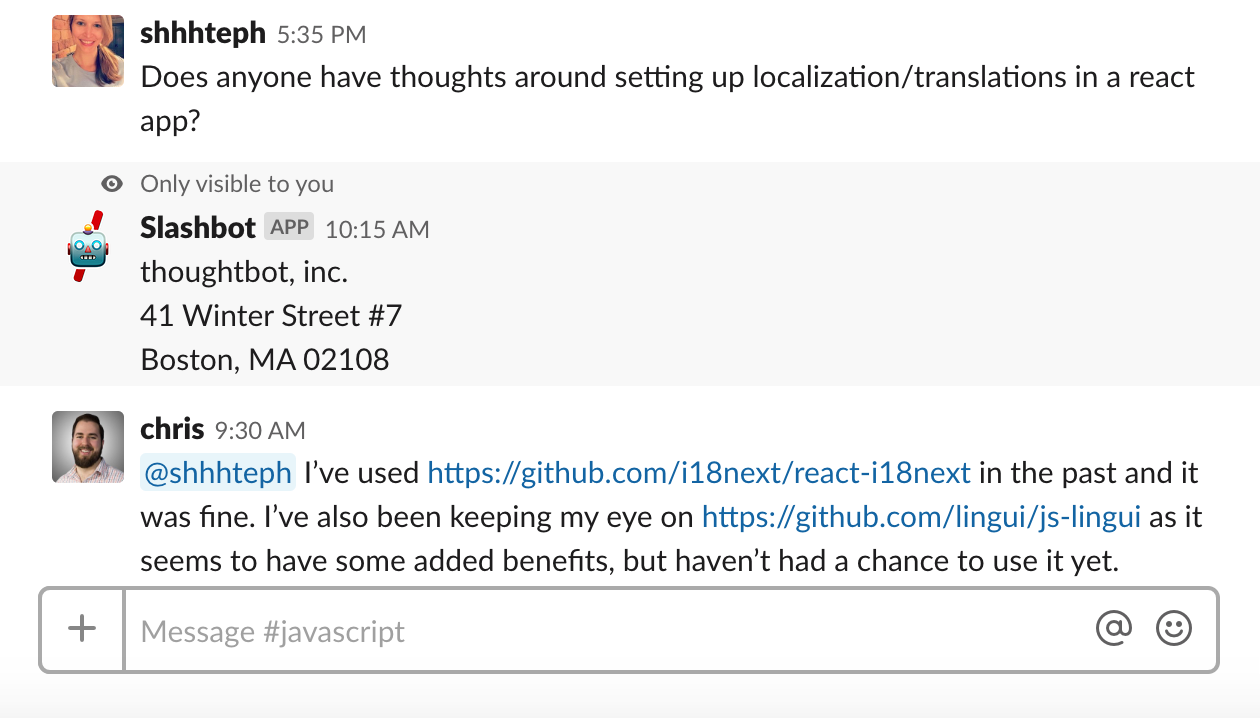Click the Slashbot sender name
The image size is (1260, 718).
(198, 228)
